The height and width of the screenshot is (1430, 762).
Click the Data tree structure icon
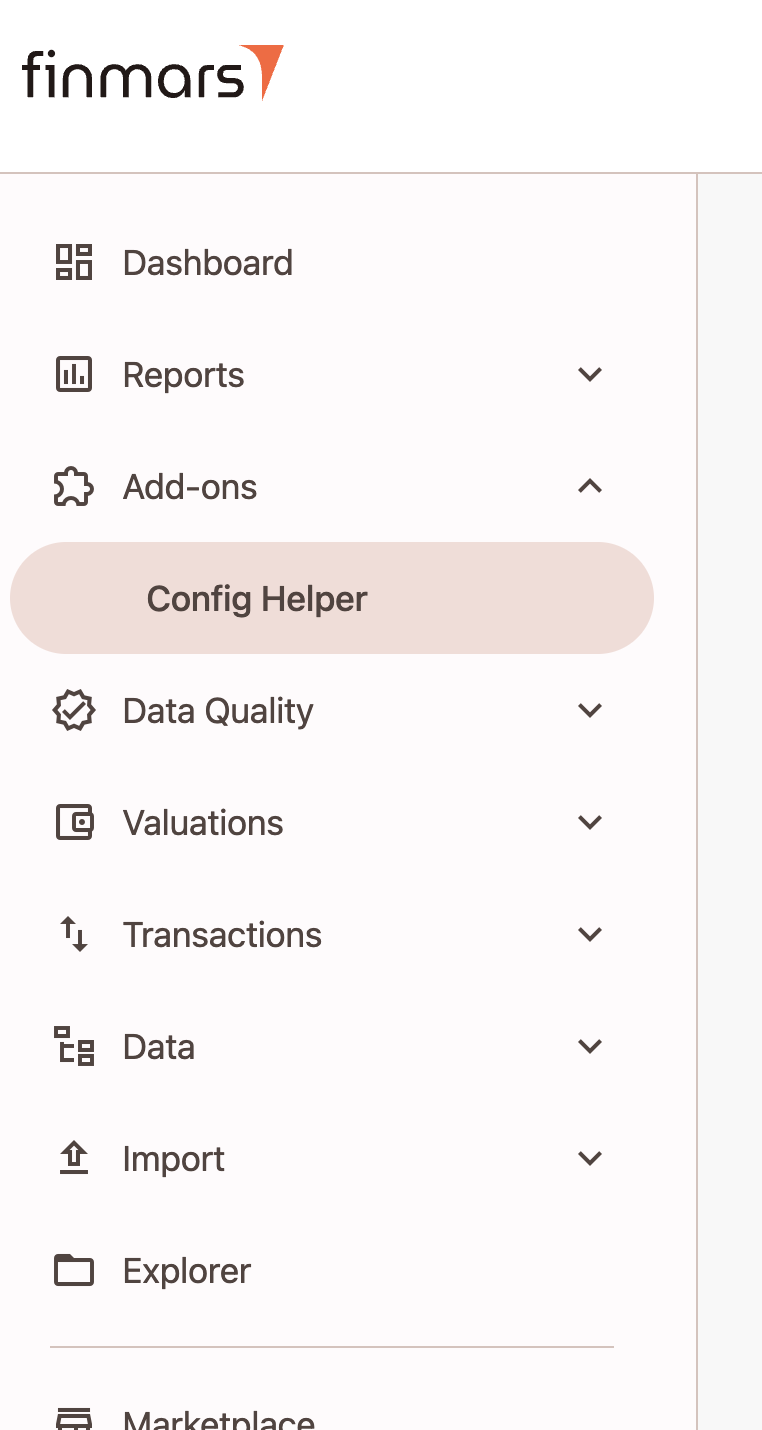pos(73,1047)
